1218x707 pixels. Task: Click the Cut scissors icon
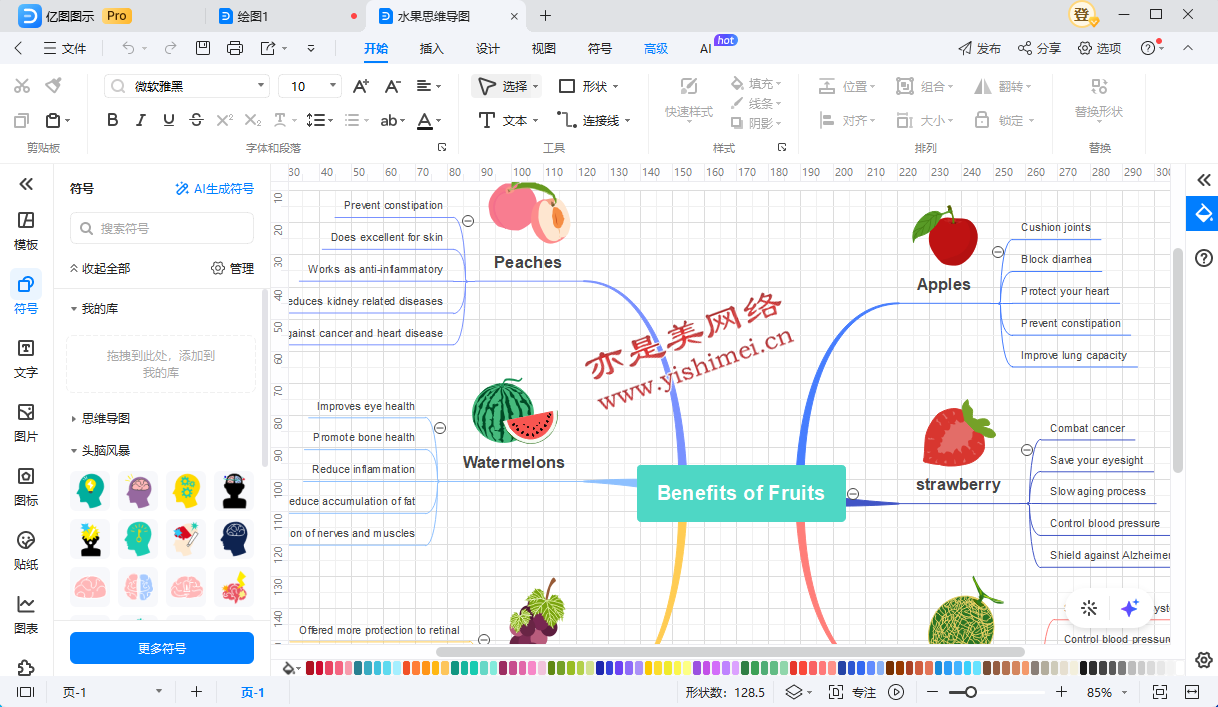coord(22,86)
